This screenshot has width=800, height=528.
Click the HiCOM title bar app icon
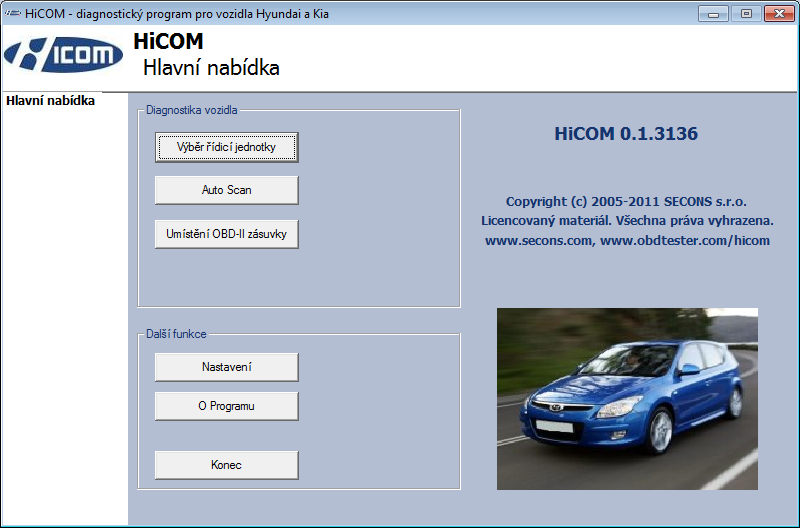click(x=13, y=14)
